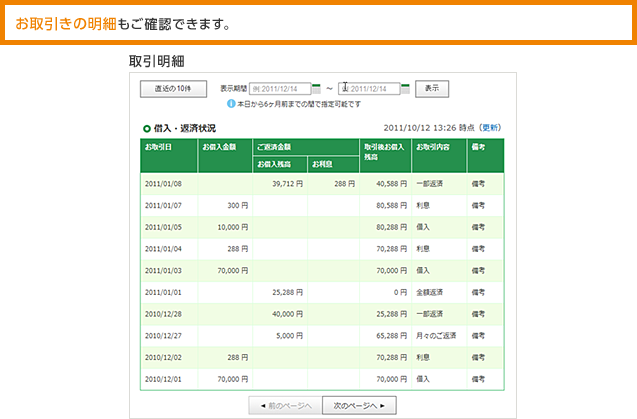
Task: Select the 取引後お借入残高 column header
Action: (386, 156)
